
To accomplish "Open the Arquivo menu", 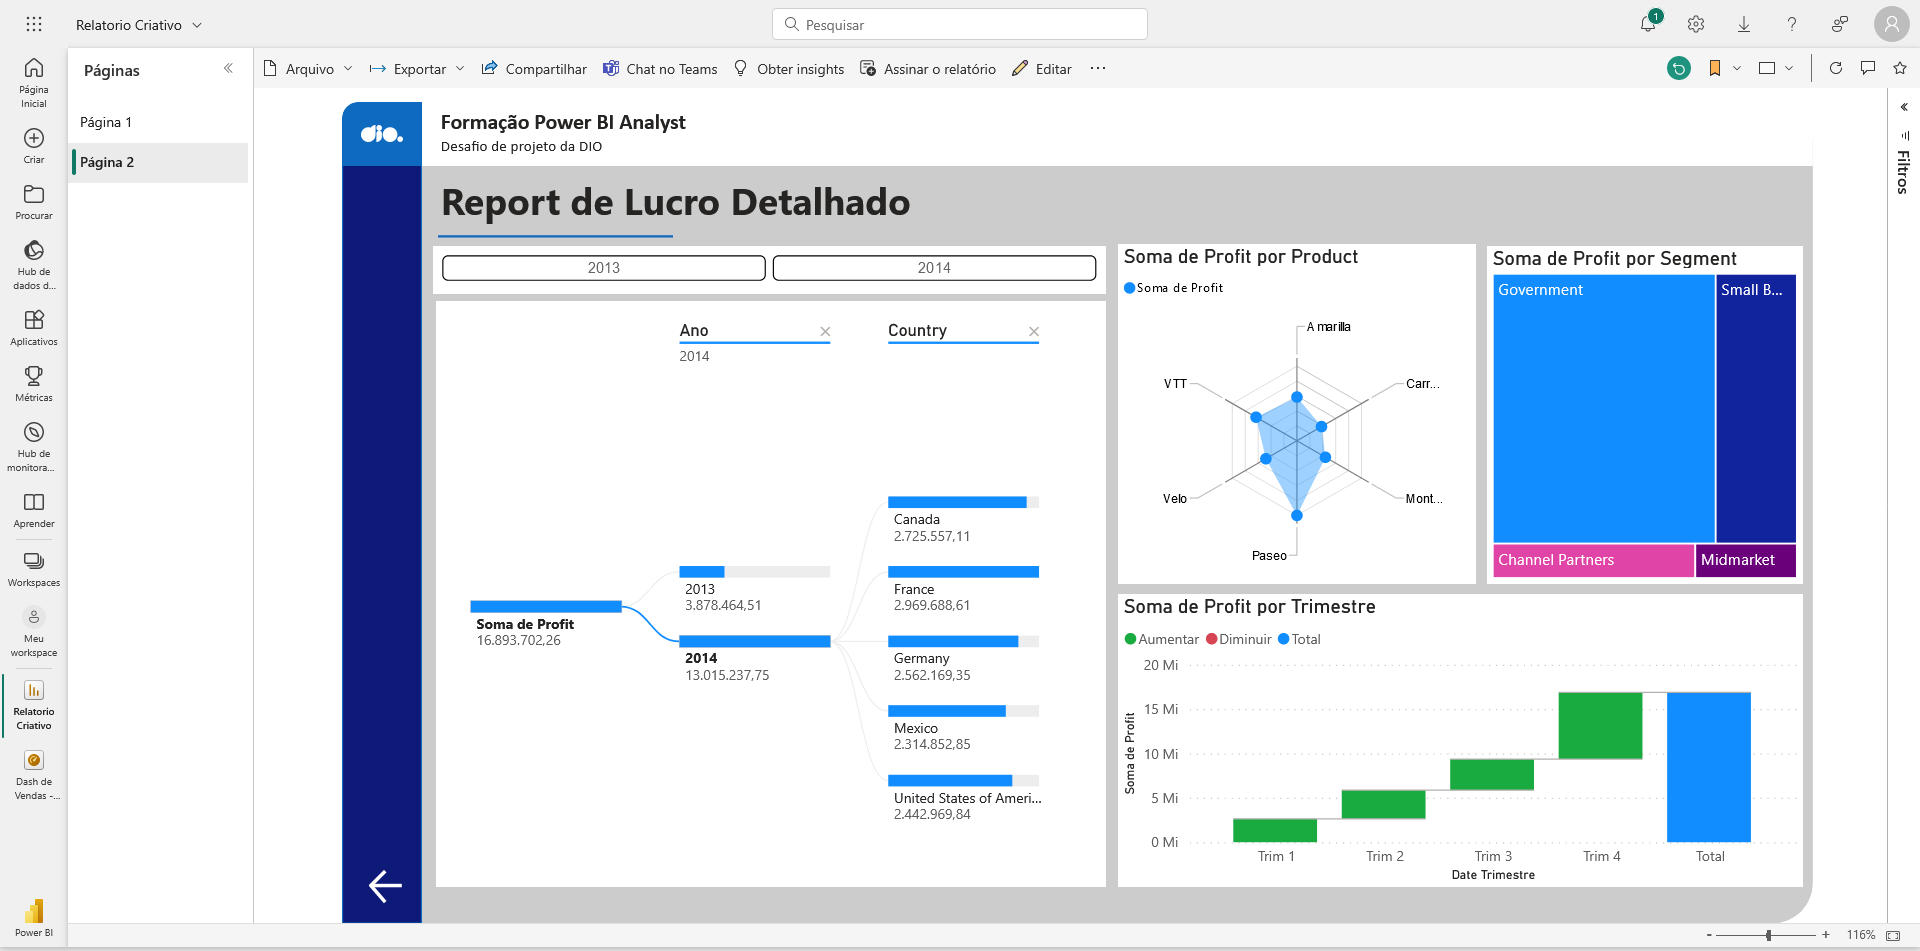I will pyautogui.click(x=308, y=68).
